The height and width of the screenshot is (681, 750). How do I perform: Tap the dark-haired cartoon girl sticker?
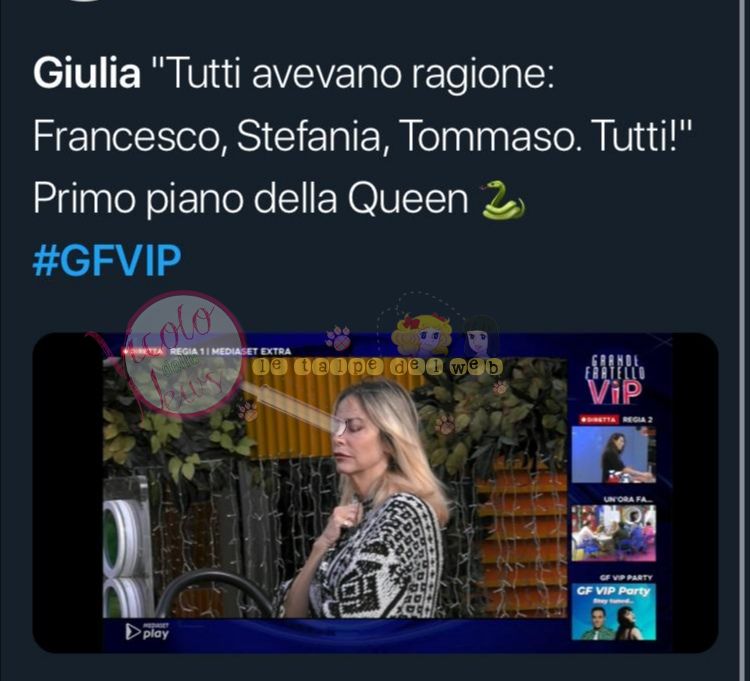click(x=481, y=335)
